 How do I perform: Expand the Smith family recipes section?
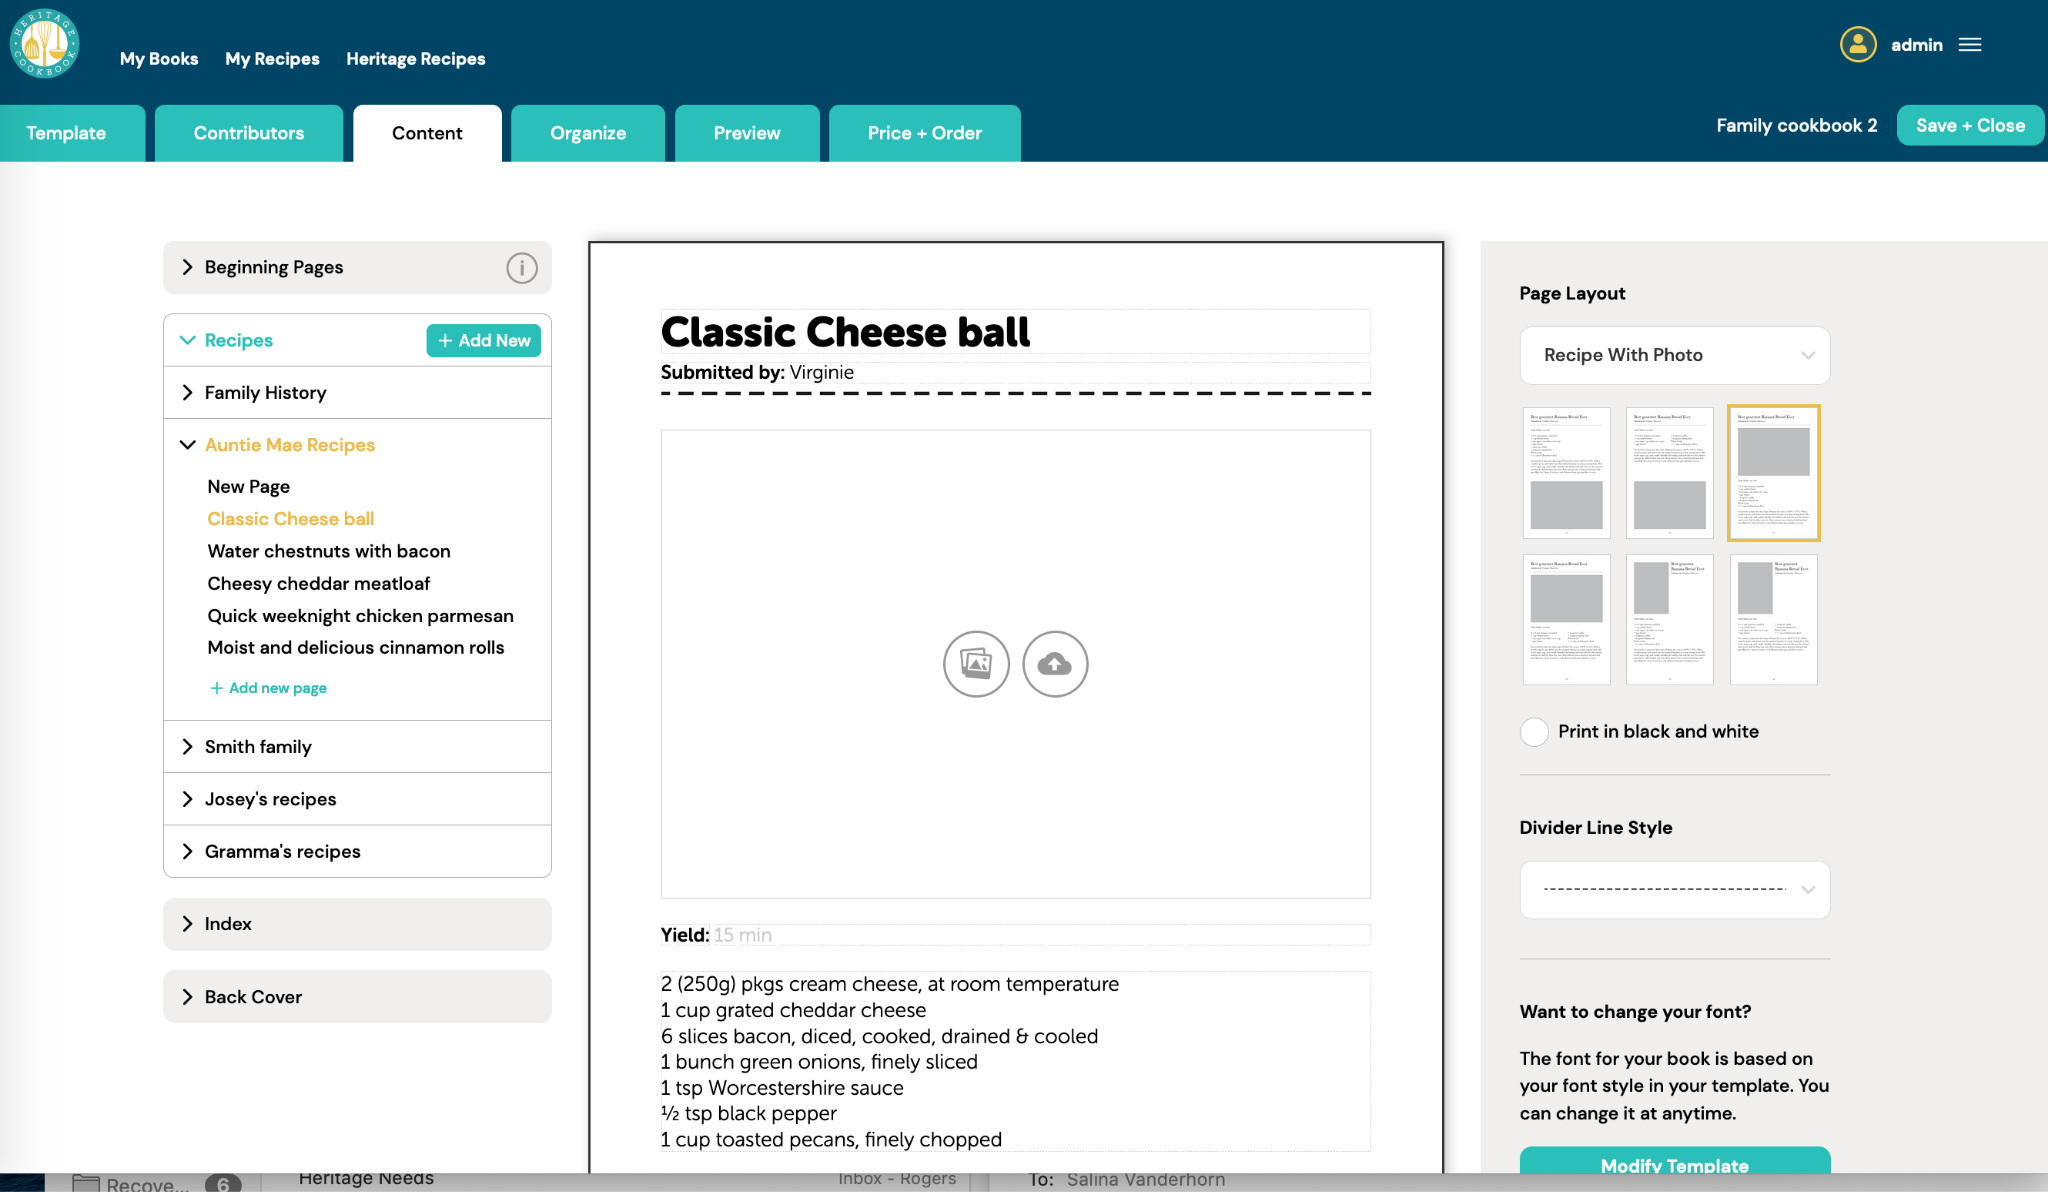coord(189,745)
